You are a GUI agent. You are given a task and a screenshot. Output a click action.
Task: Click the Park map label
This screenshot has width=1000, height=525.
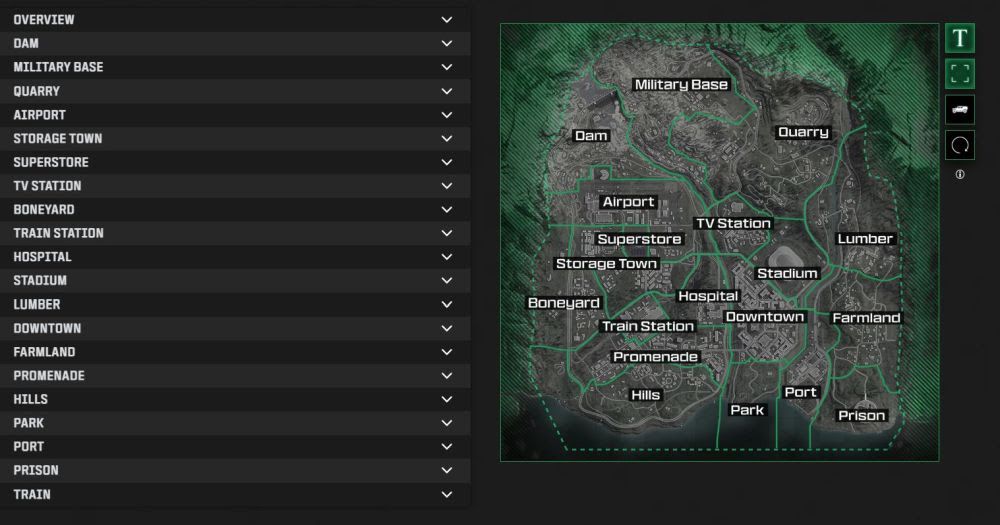(x=747, y=410)
